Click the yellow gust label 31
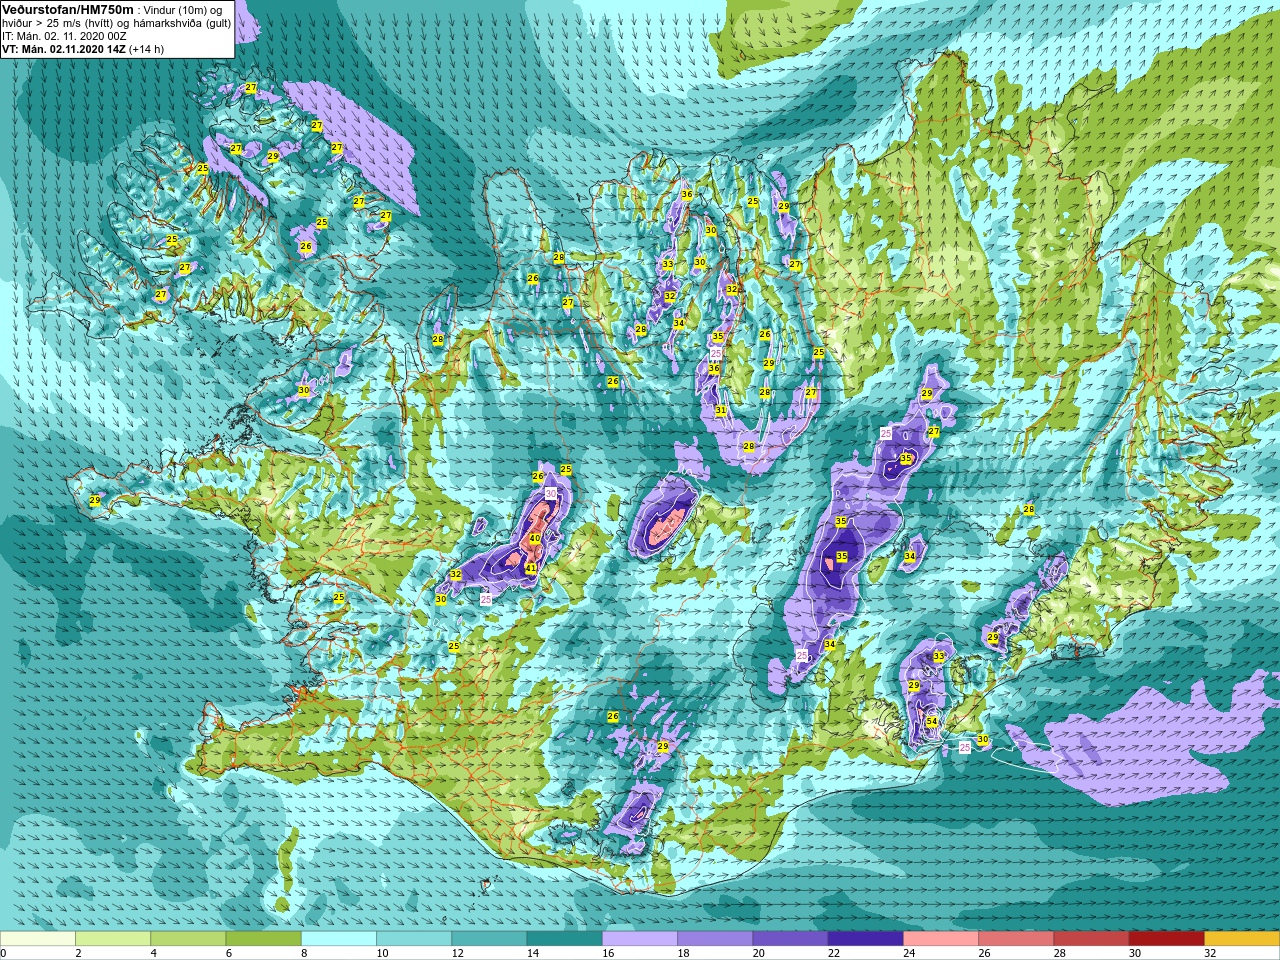The image size is (1280, 960). pyautogui.click(x=720, y=410)
